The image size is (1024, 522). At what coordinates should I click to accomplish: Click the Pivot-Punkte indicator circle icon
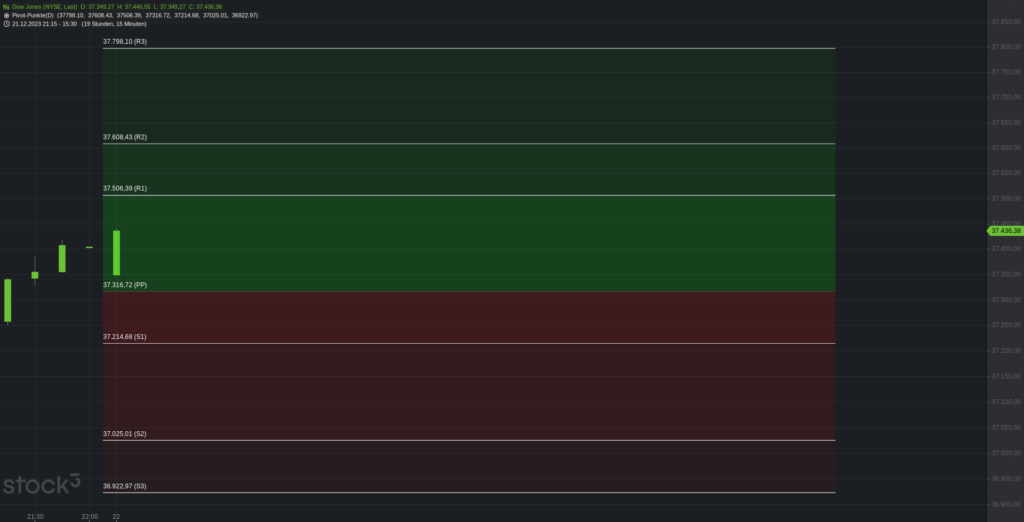pyautogui.click(x=6, y=15)
